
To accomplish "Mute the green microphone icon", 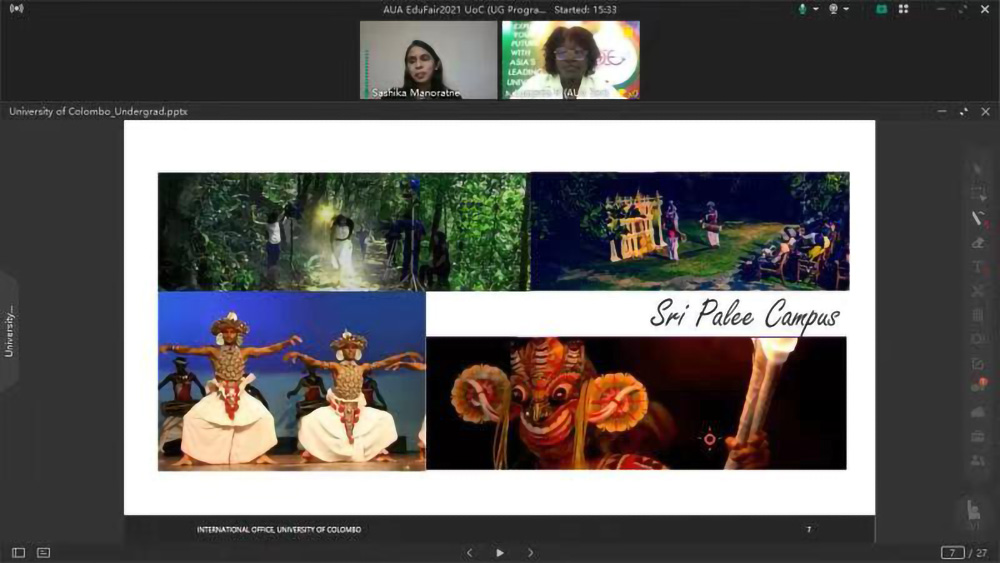I will coord(802,9).
